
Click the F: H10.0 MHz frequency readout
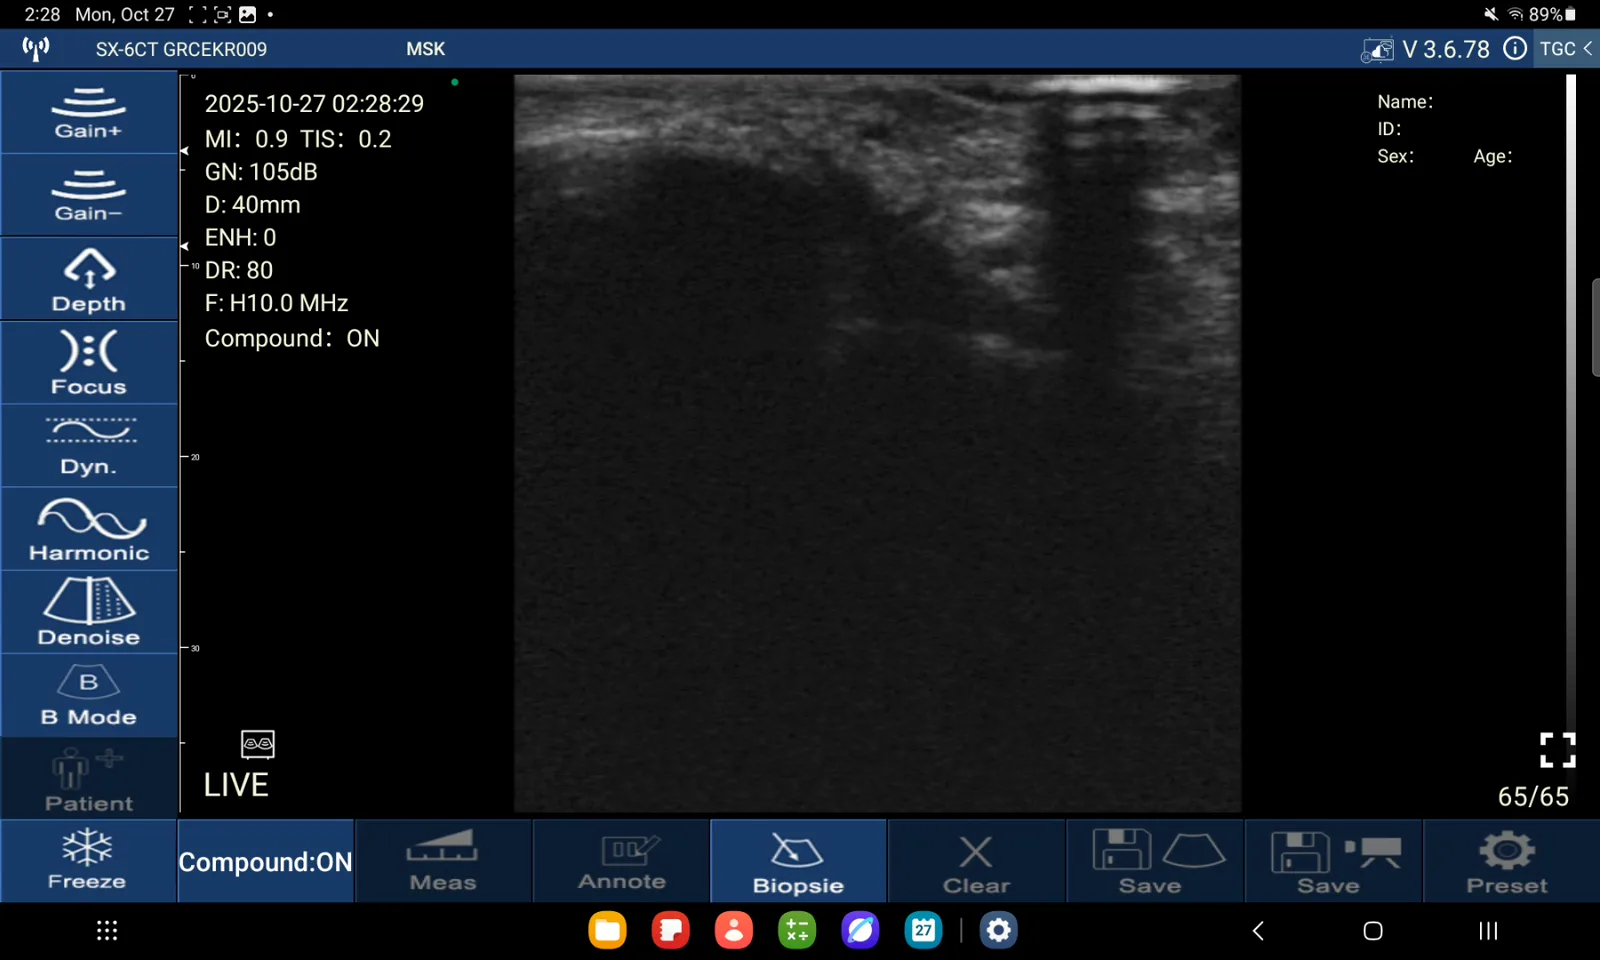point(276,303)
